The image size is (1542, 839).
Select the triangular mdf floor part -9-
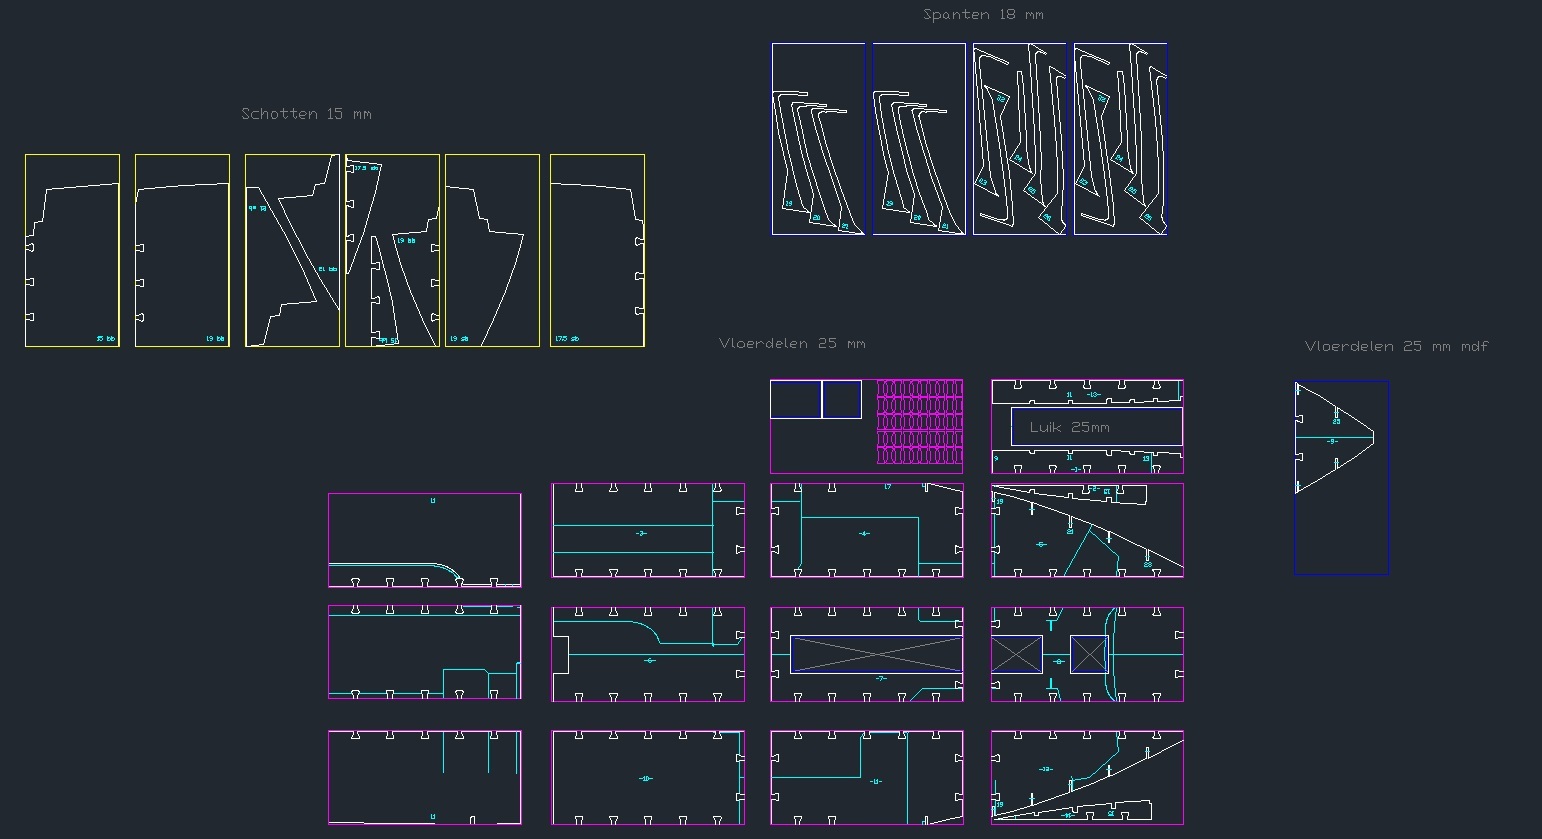click(1332, 440)
